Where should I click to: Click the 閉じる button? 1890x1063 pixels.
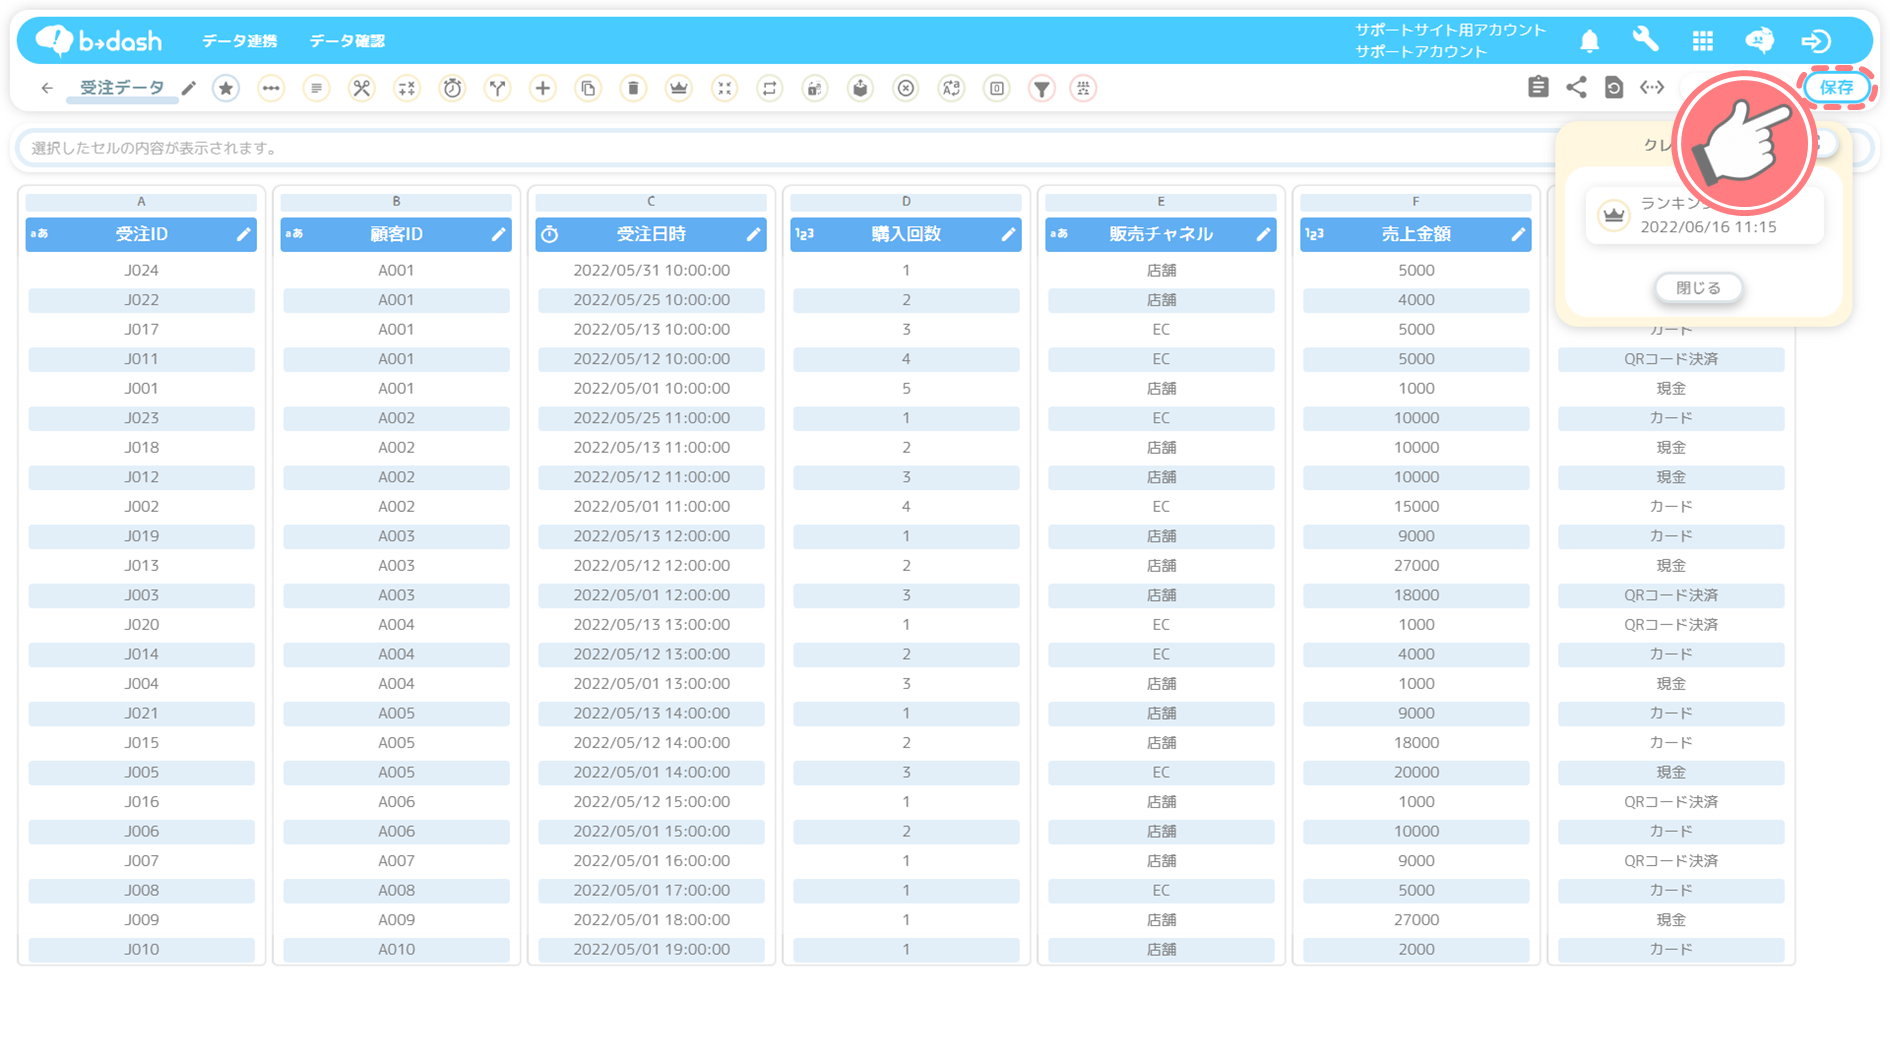[1698, 288]
